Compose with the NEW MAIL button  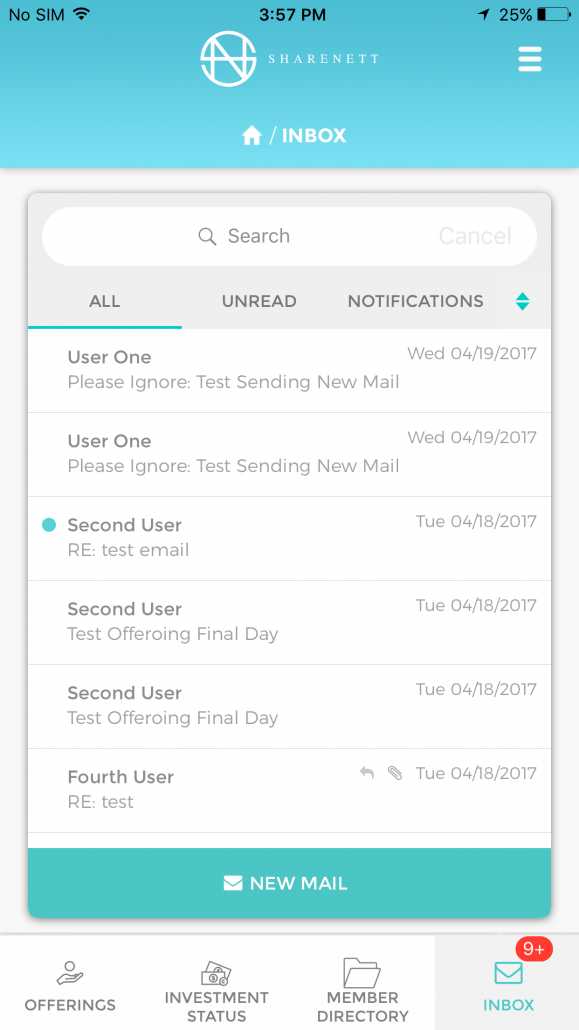click(289, 883)
